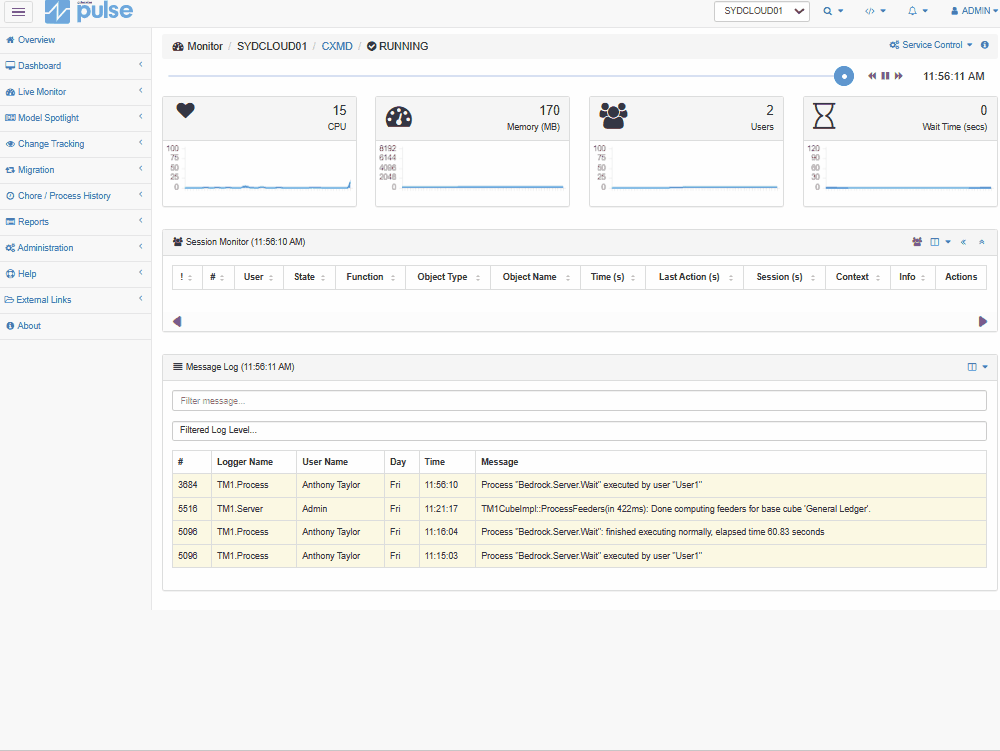Sort sessions by the ! column

point(186,277)
